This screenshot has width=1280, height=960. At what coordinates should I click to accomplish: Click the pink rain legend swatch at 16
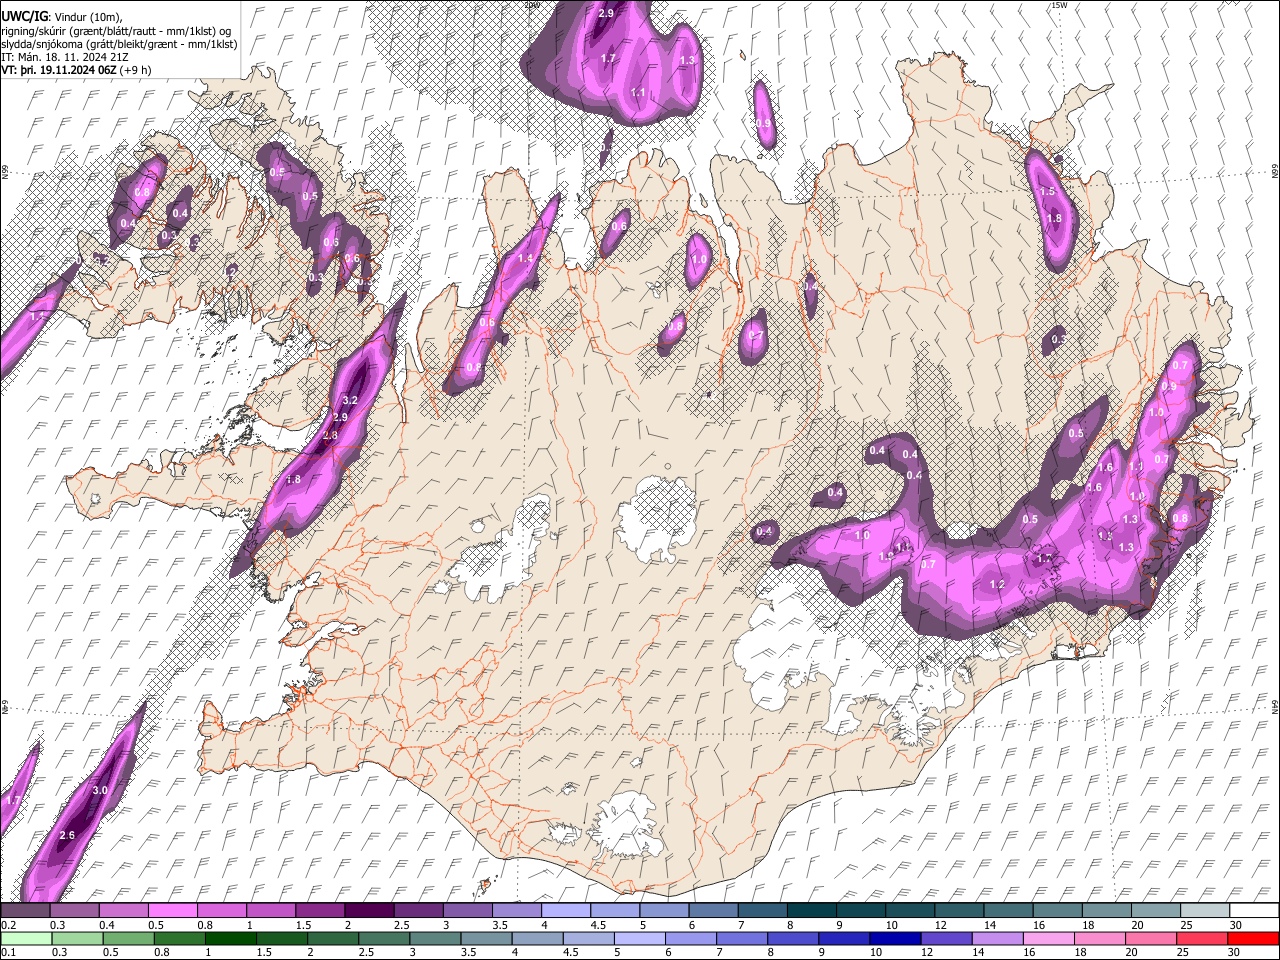point(1048,938)
